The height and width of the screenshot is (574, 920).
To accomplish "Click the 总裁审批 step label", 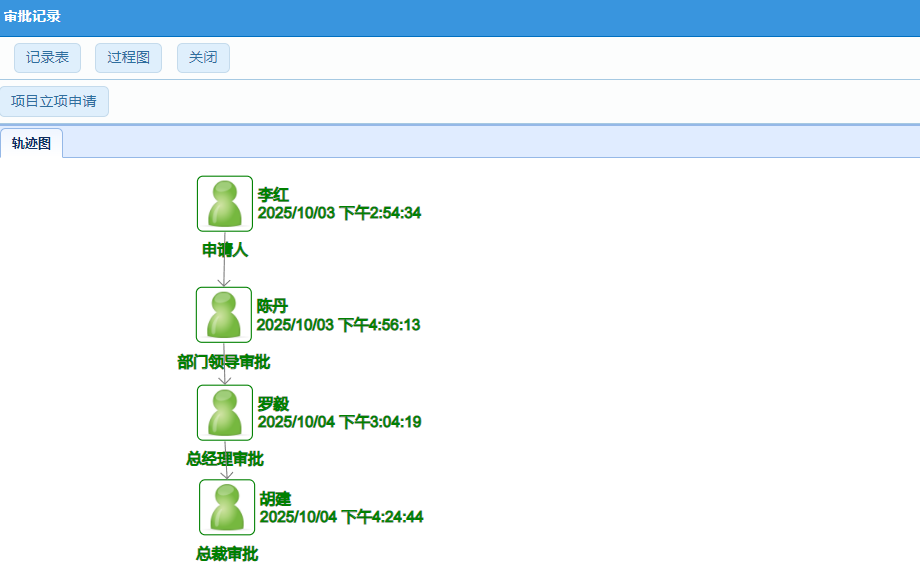I will pyautogui.click(x=227, y=554).
